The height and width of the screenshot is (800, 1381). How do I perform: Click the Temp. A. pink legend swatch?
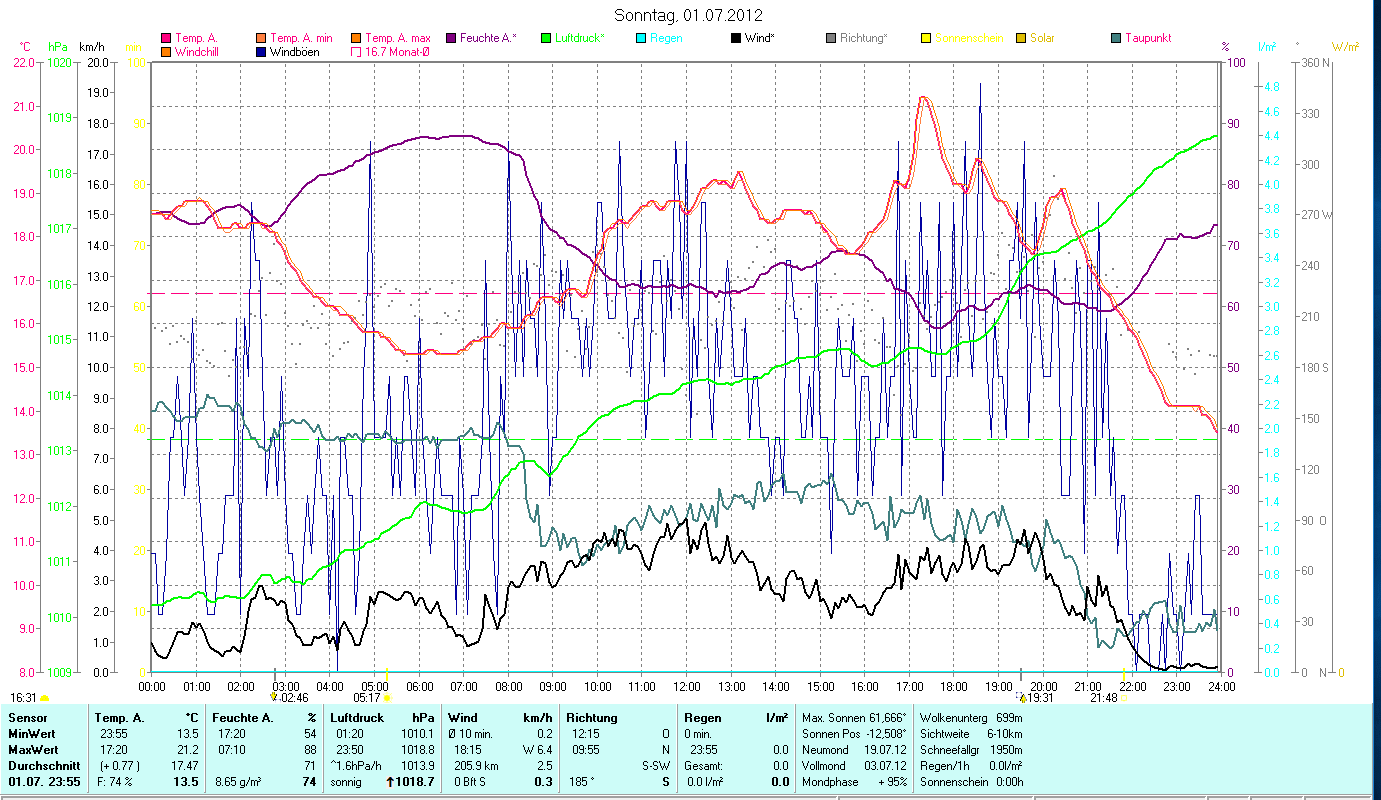pyautogui.click(x=166, y=38)
